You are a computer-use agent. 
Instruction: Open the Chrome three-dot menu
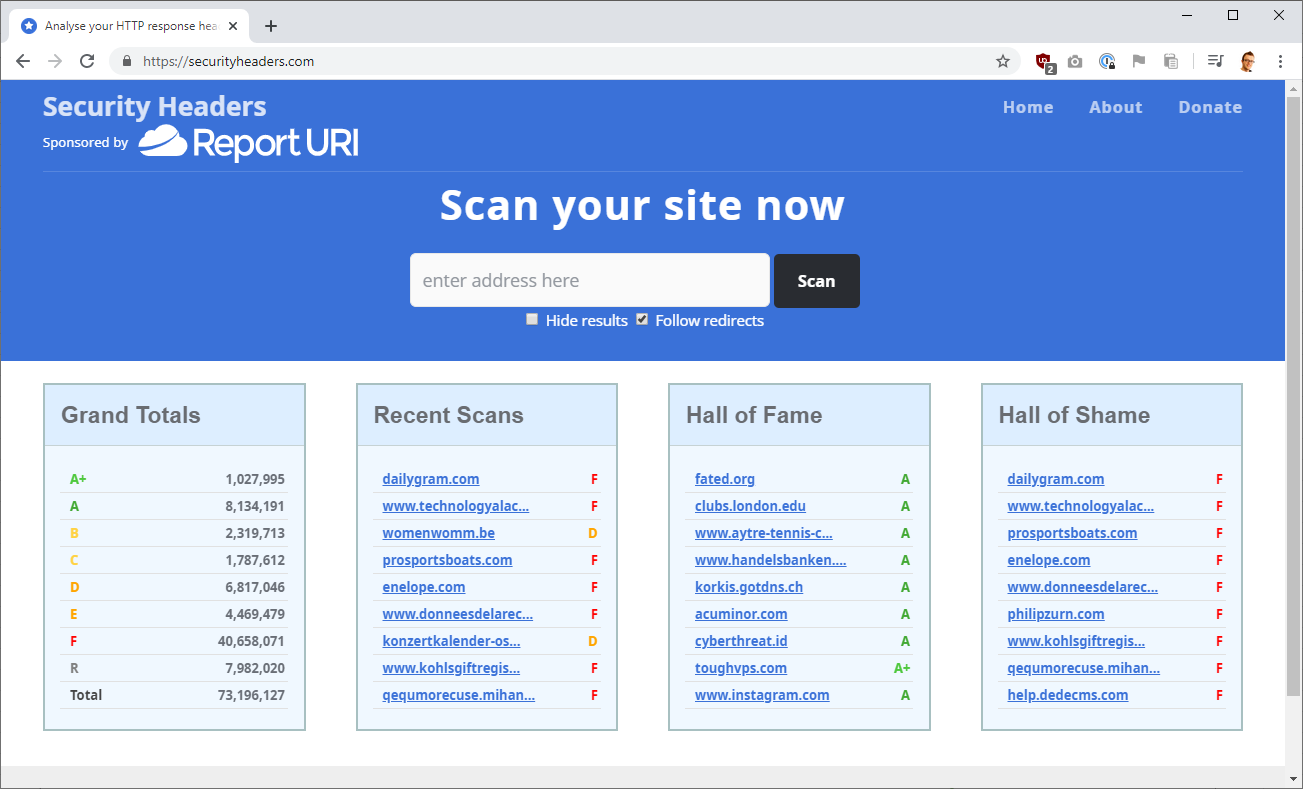coord(1280,62)
